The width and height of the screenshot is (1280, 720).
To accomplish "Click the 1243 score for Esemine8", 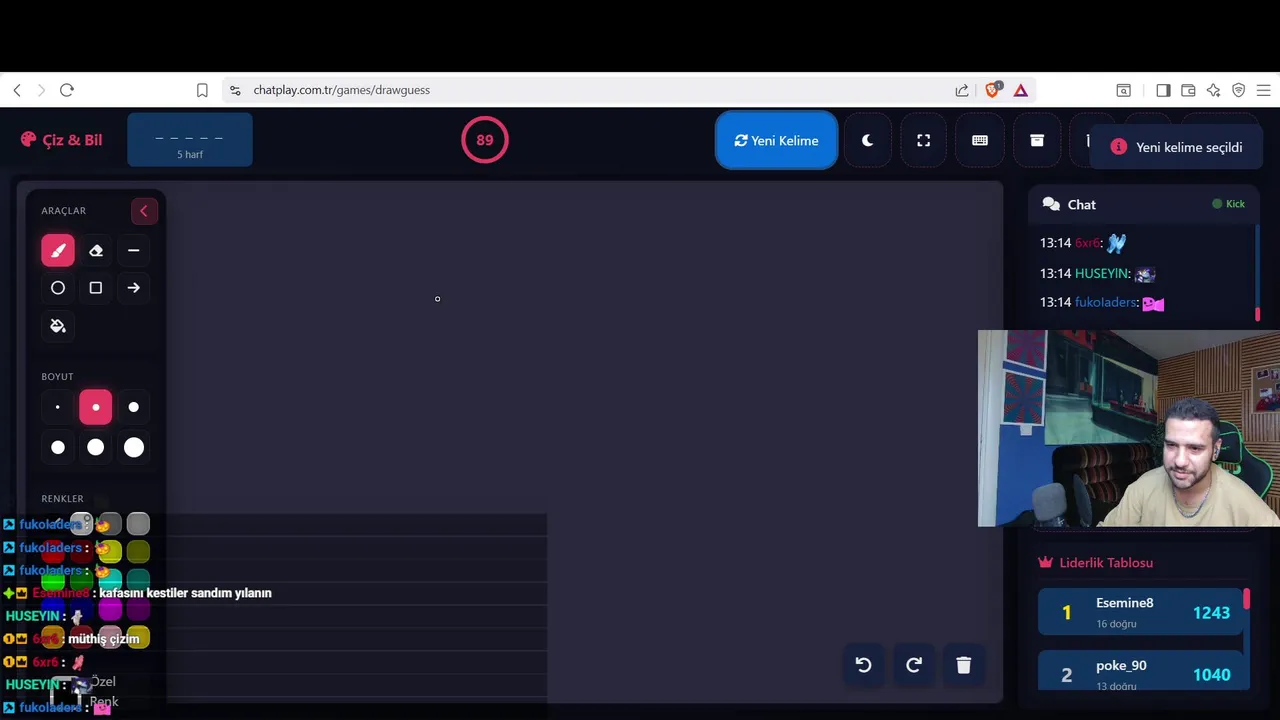I will point(1211,613).
